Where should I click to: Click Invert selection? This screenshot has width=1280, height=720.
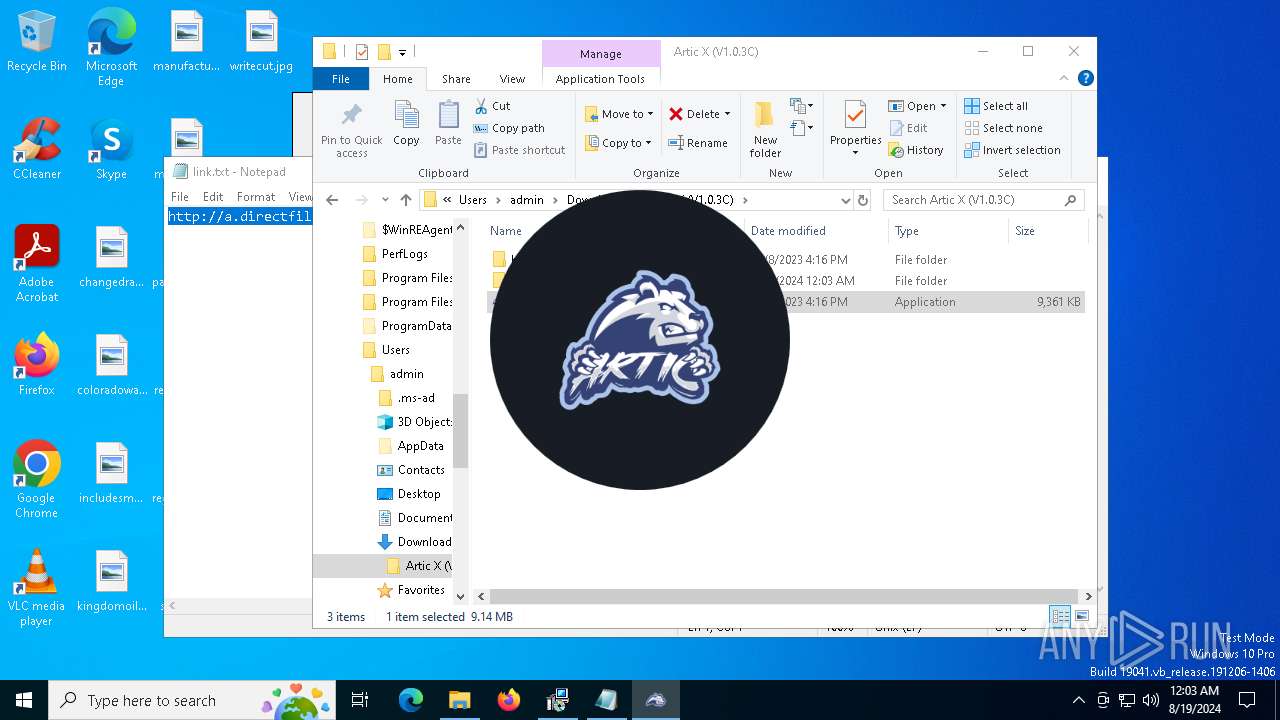[x=1012, y=150]
